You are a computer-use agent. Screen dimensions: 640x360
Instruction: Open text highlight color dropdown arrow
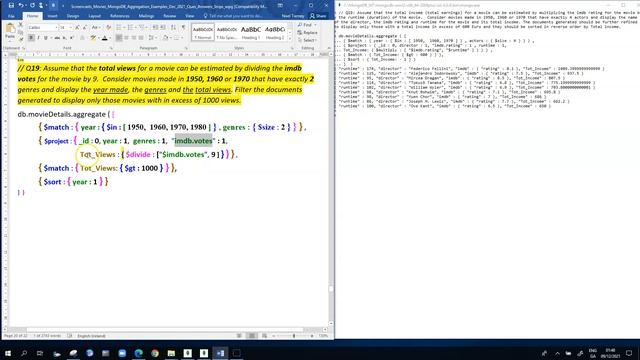pos(98,38)
